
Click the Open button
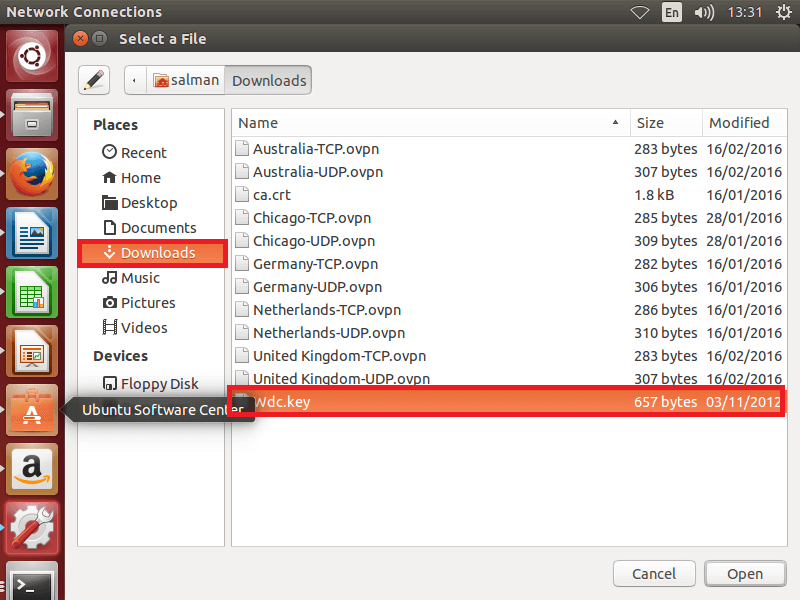tap(745, 574)
